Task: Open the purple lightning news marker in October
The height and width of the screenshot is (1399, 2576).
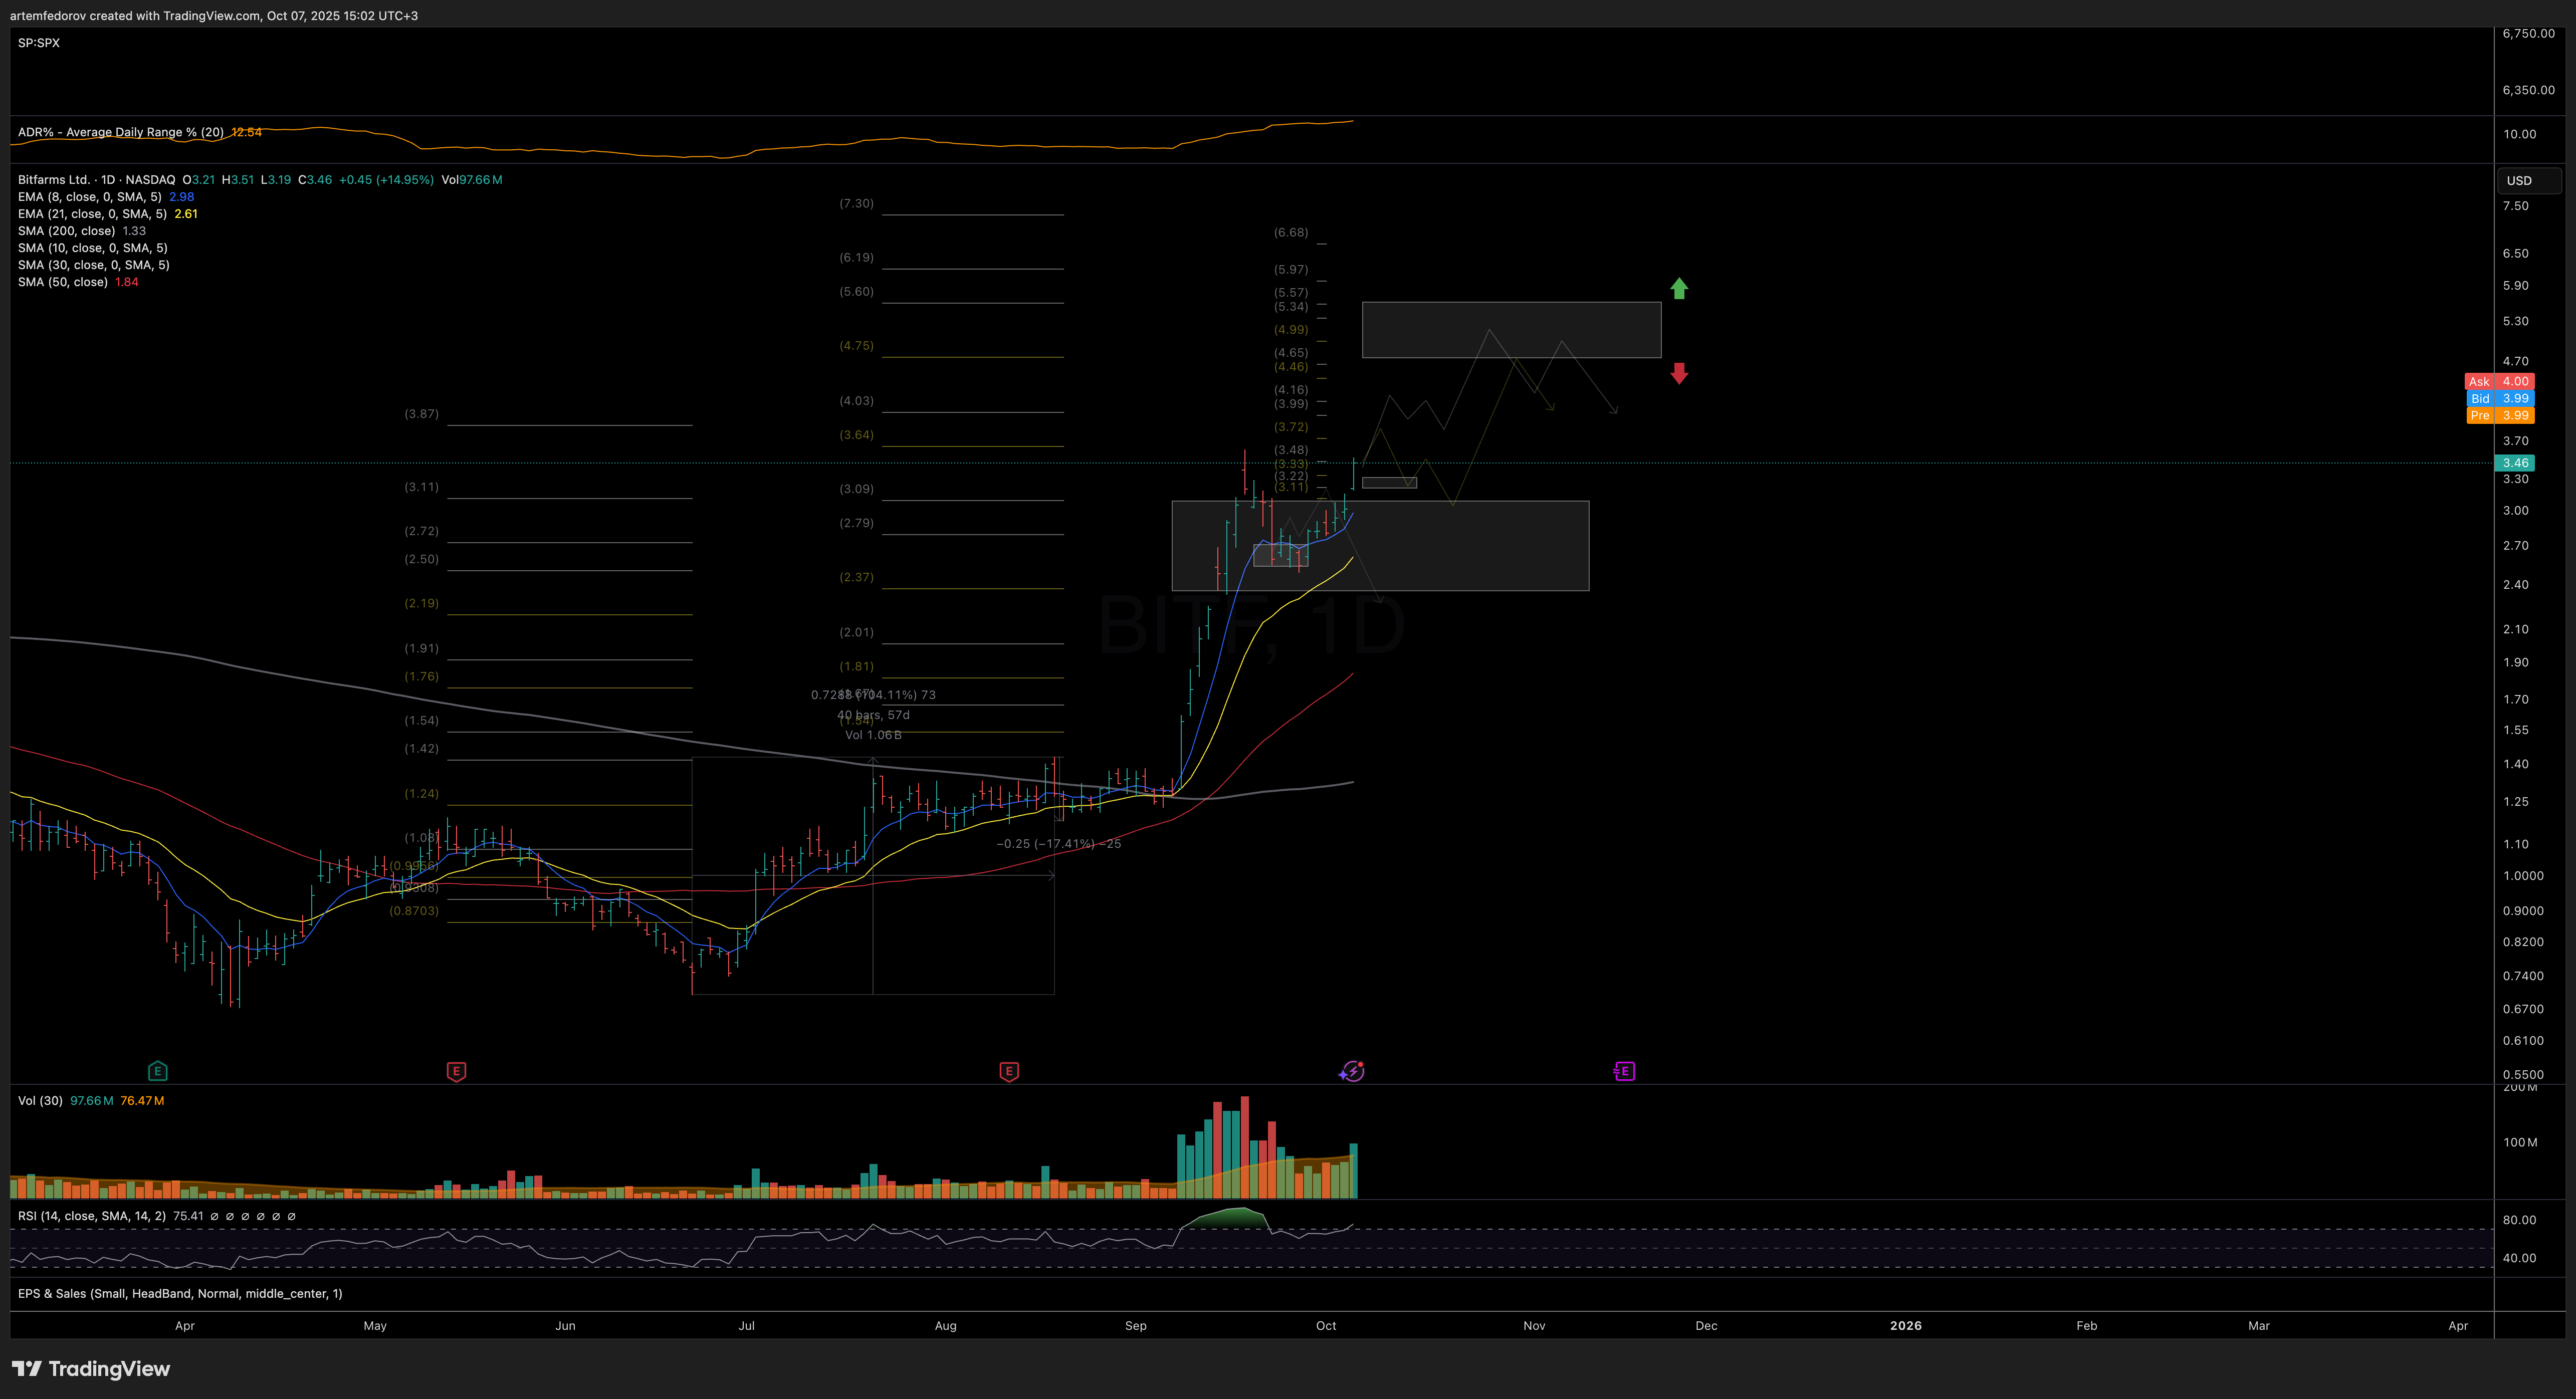Action: pos(1352,1071)
